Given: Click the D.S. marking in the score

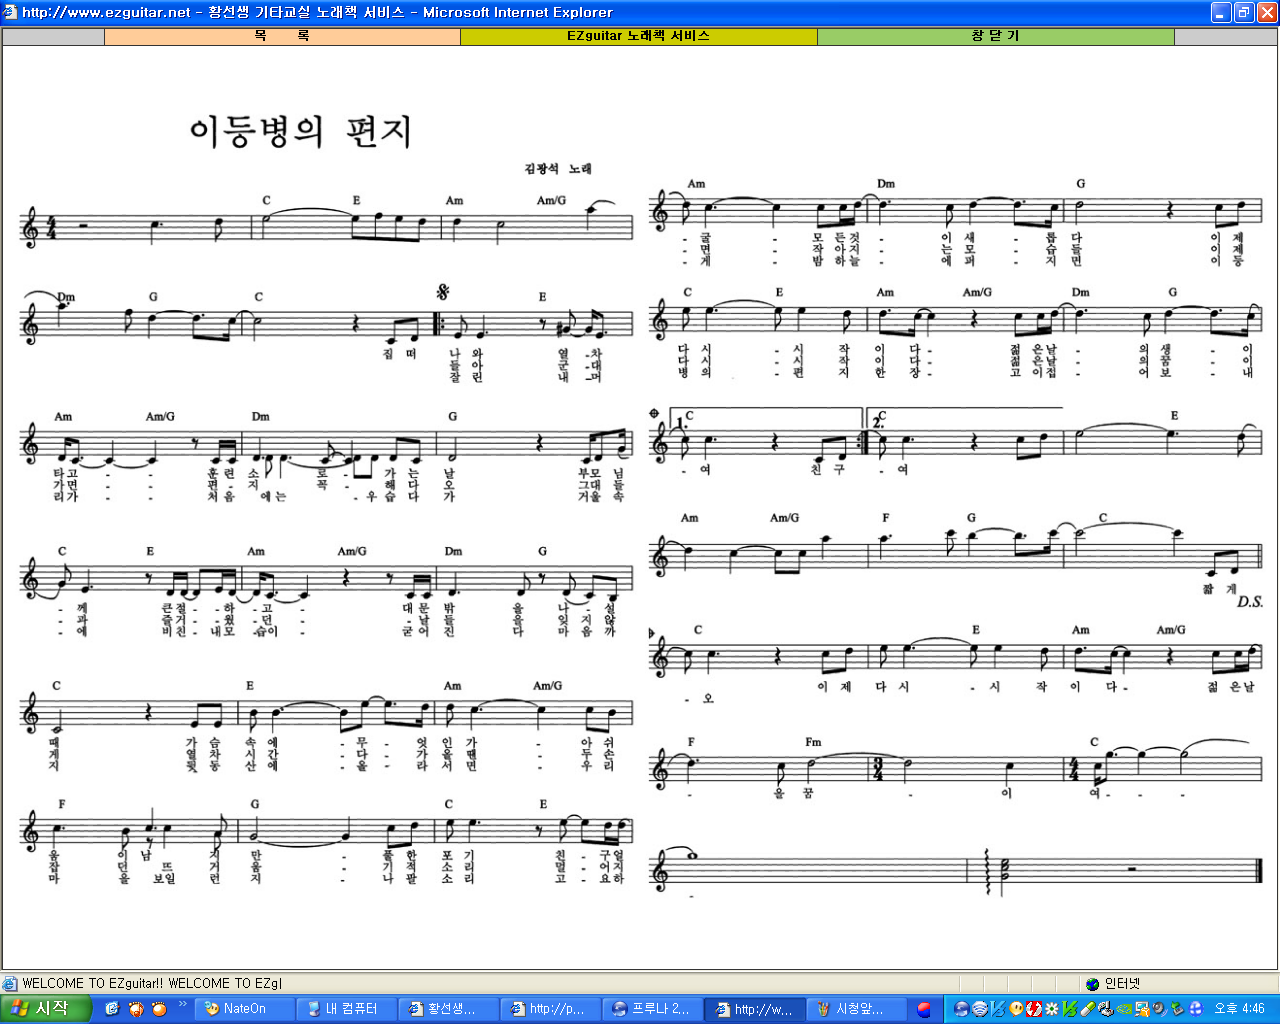Looking at the screenshot, I should (1250, 601).
